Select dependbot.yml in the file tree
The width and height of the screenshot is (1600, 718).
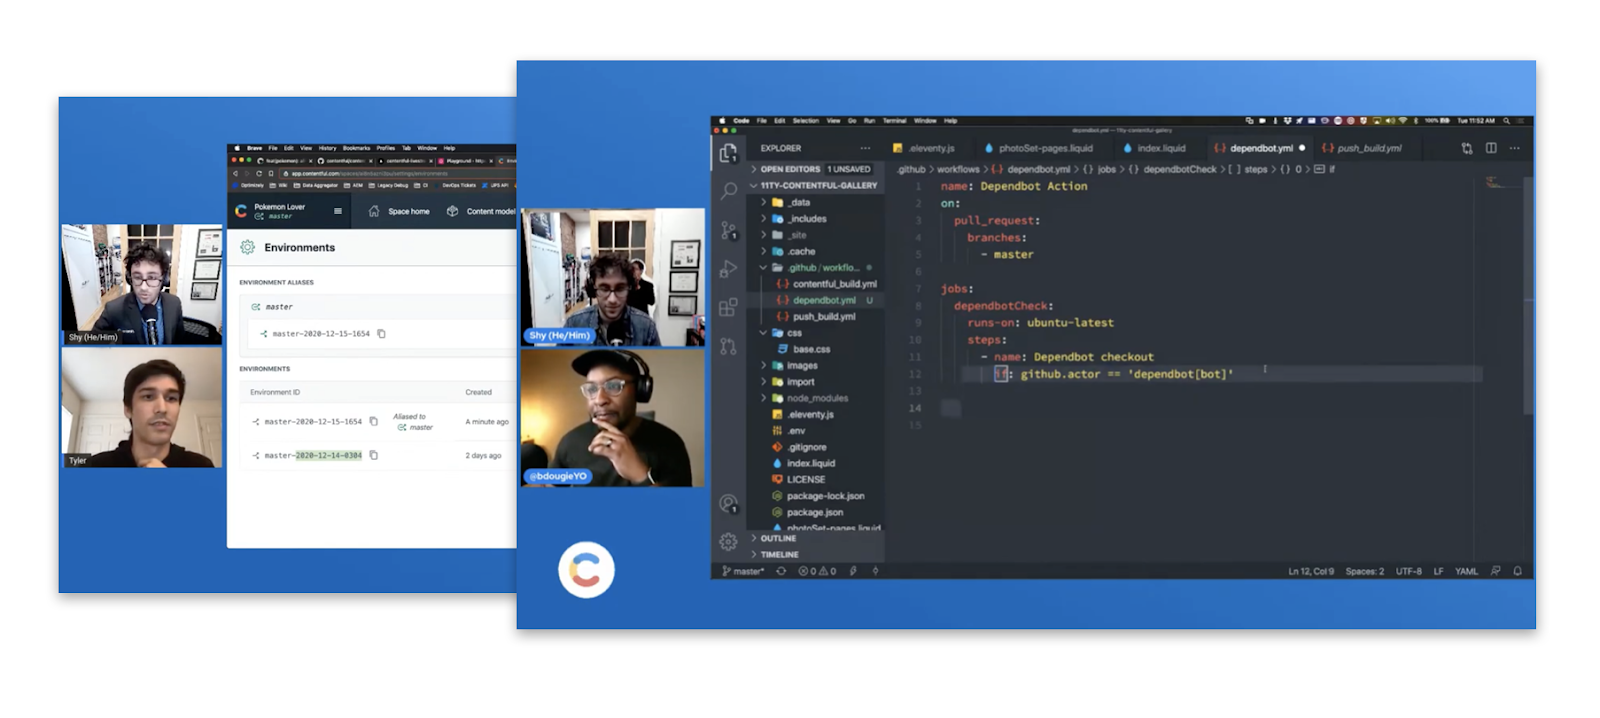coord(816,300)
